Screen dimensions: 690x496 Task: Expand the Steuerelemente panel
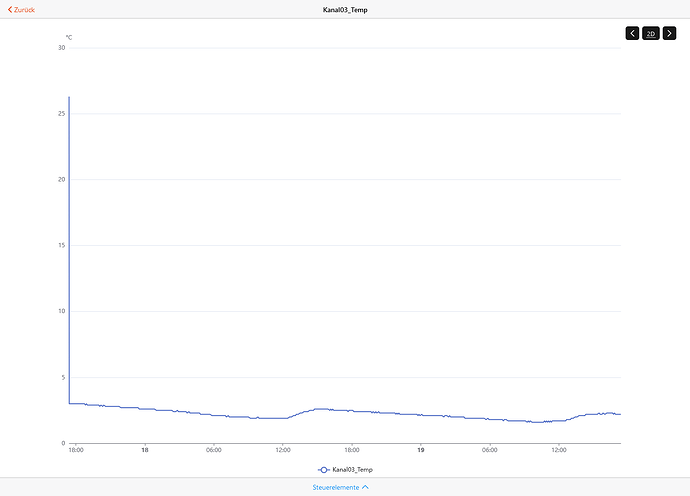(341, 487)
